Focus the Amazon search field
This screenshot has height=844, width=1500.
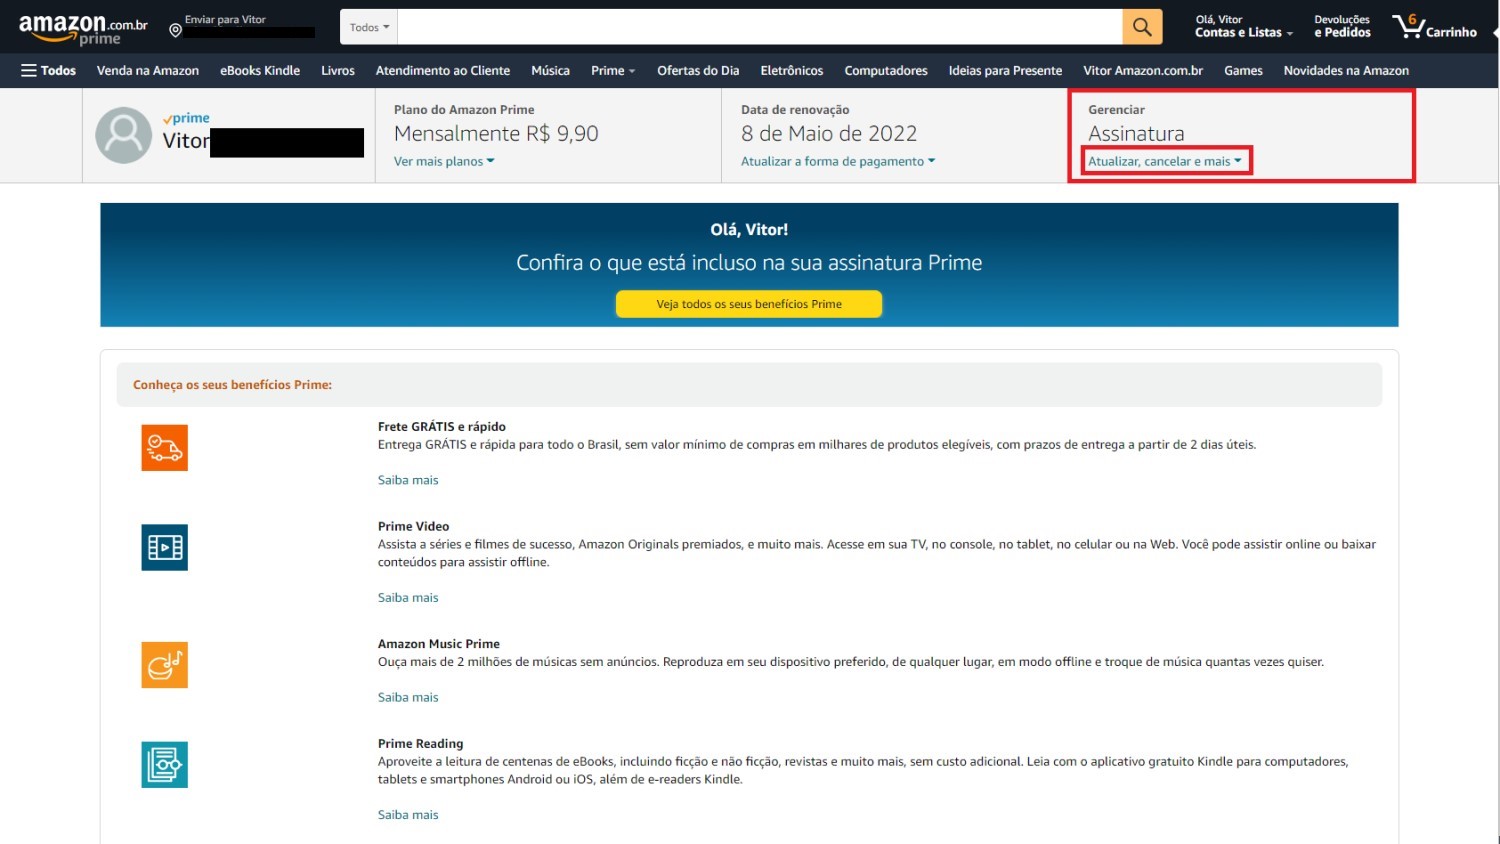[760, 27]
